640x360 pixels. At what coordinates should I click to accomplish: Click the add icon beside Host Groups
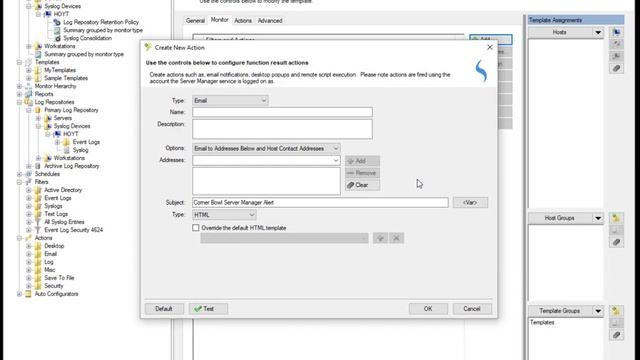point(616,218)
